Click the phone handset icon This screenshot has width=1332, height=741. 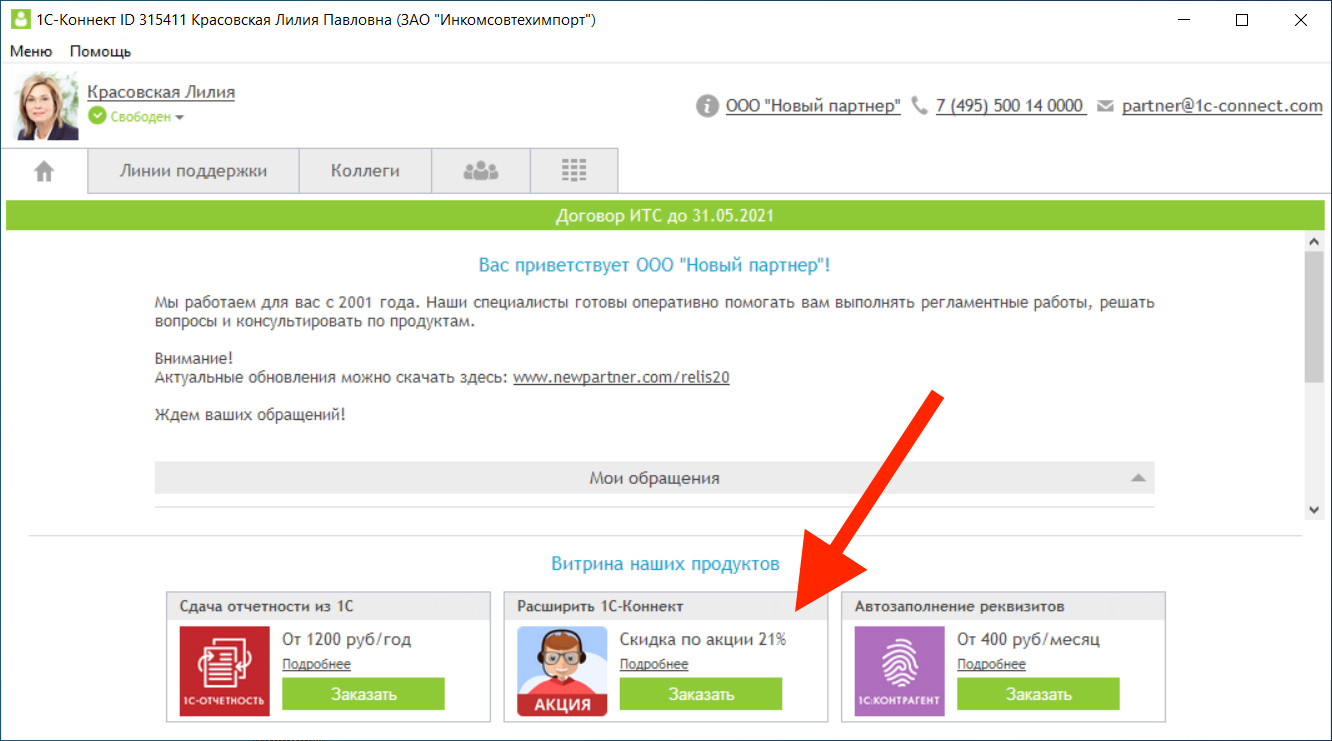pos(920,106)
